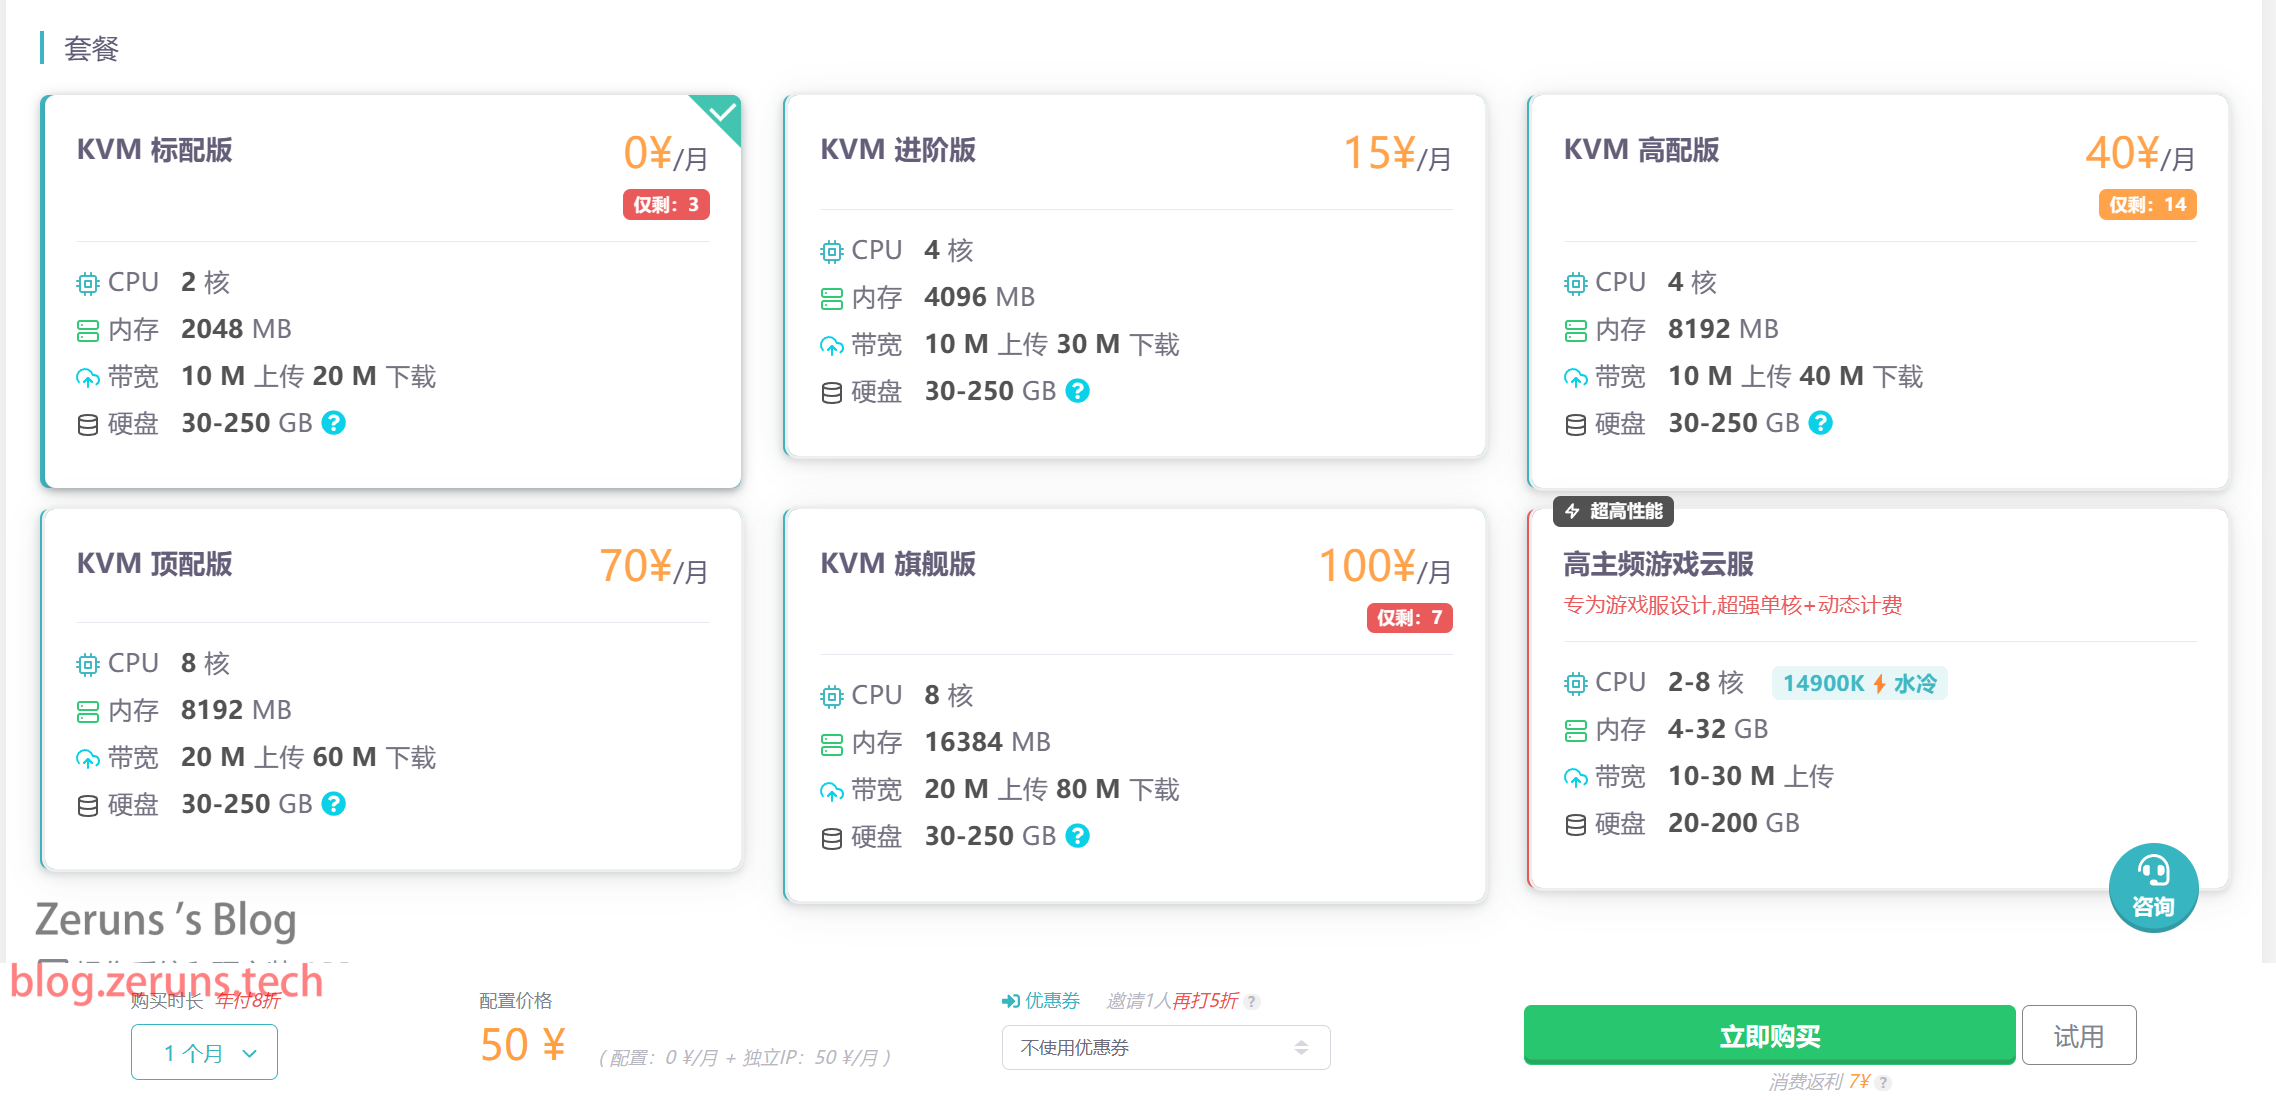Screen dimensions: 2276x1100
Task: Open the 咨询 headset support bubble
Action: point(2153,888)
